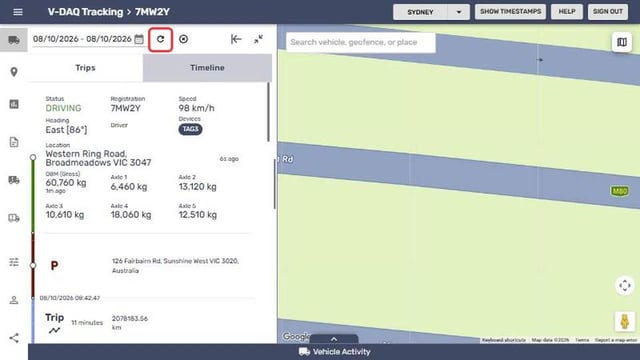Open the map layers button

click(622, 42)
